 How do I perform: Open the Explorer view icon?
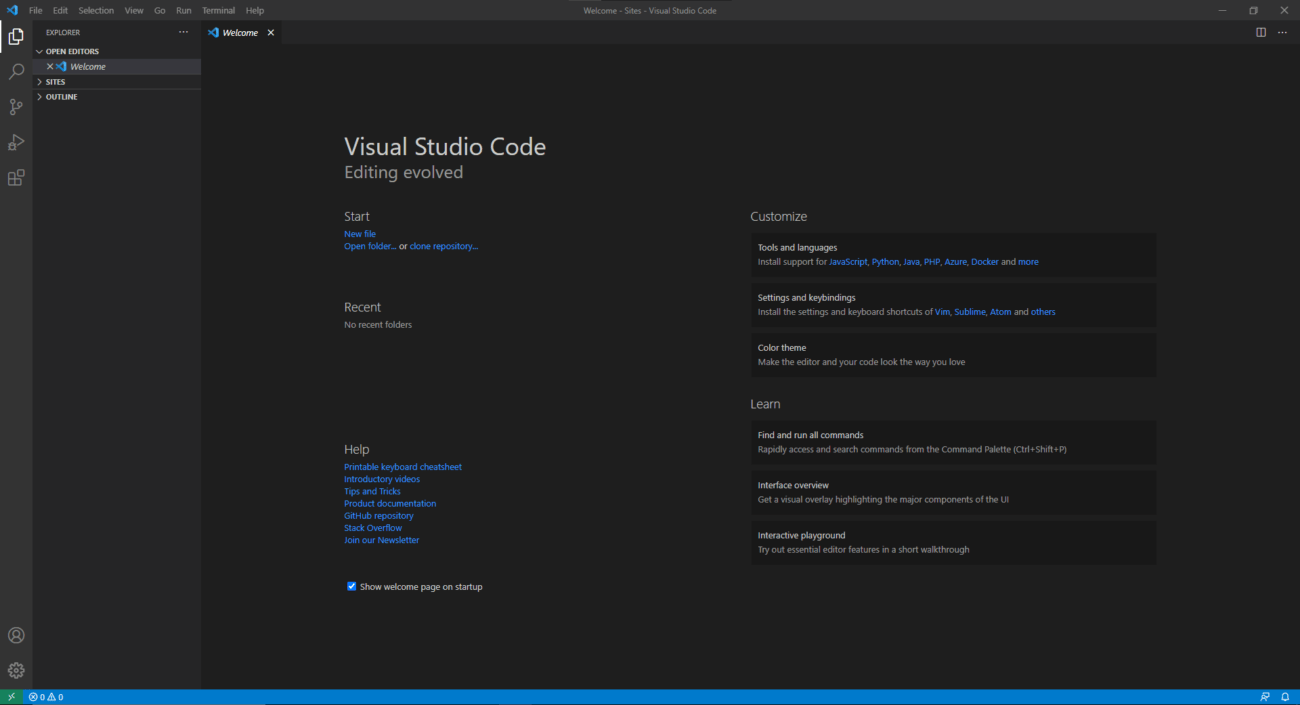pos(16,36)
